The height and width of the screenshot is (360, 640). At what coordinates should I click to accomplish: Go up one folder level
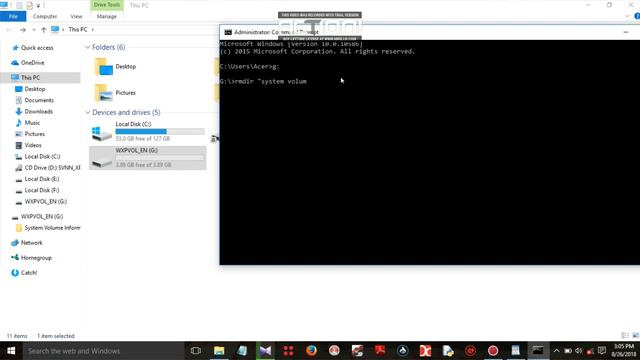click(x=44, y=30)
